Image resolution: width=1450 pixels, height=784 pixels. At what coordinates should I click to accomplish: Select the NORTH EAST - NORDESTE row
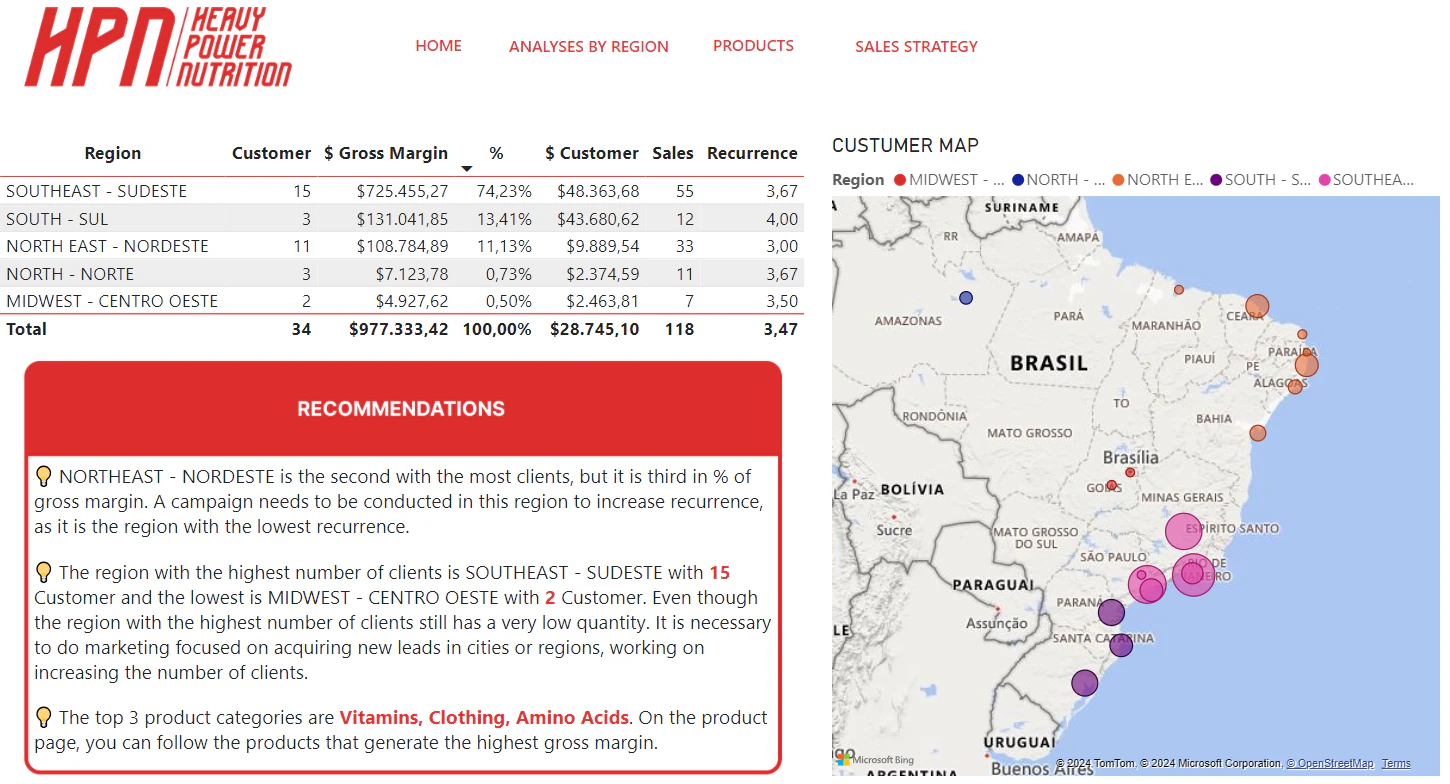(402, 246)
